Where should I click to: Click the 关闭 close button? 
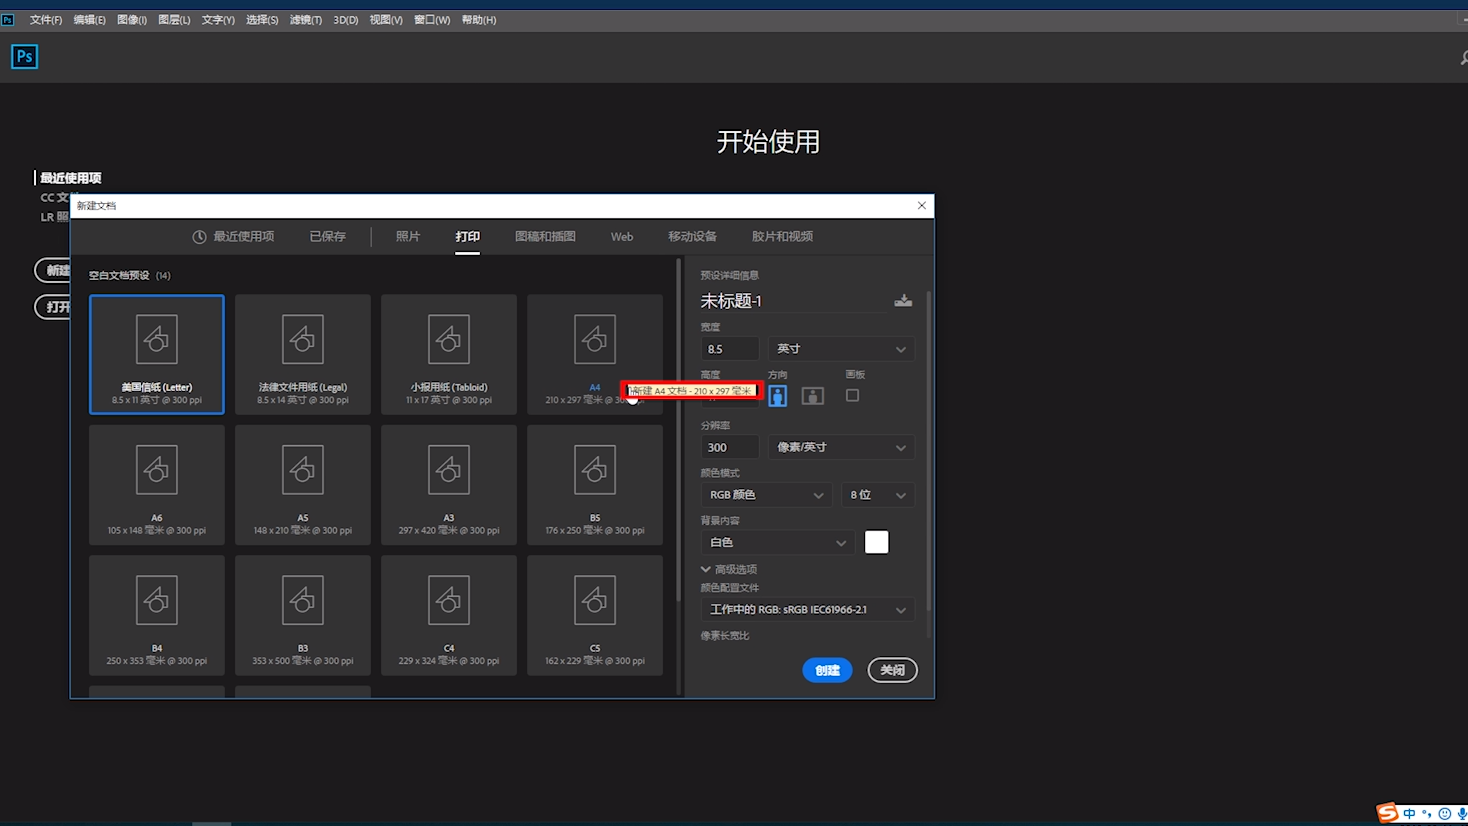(x=892, y=670)
